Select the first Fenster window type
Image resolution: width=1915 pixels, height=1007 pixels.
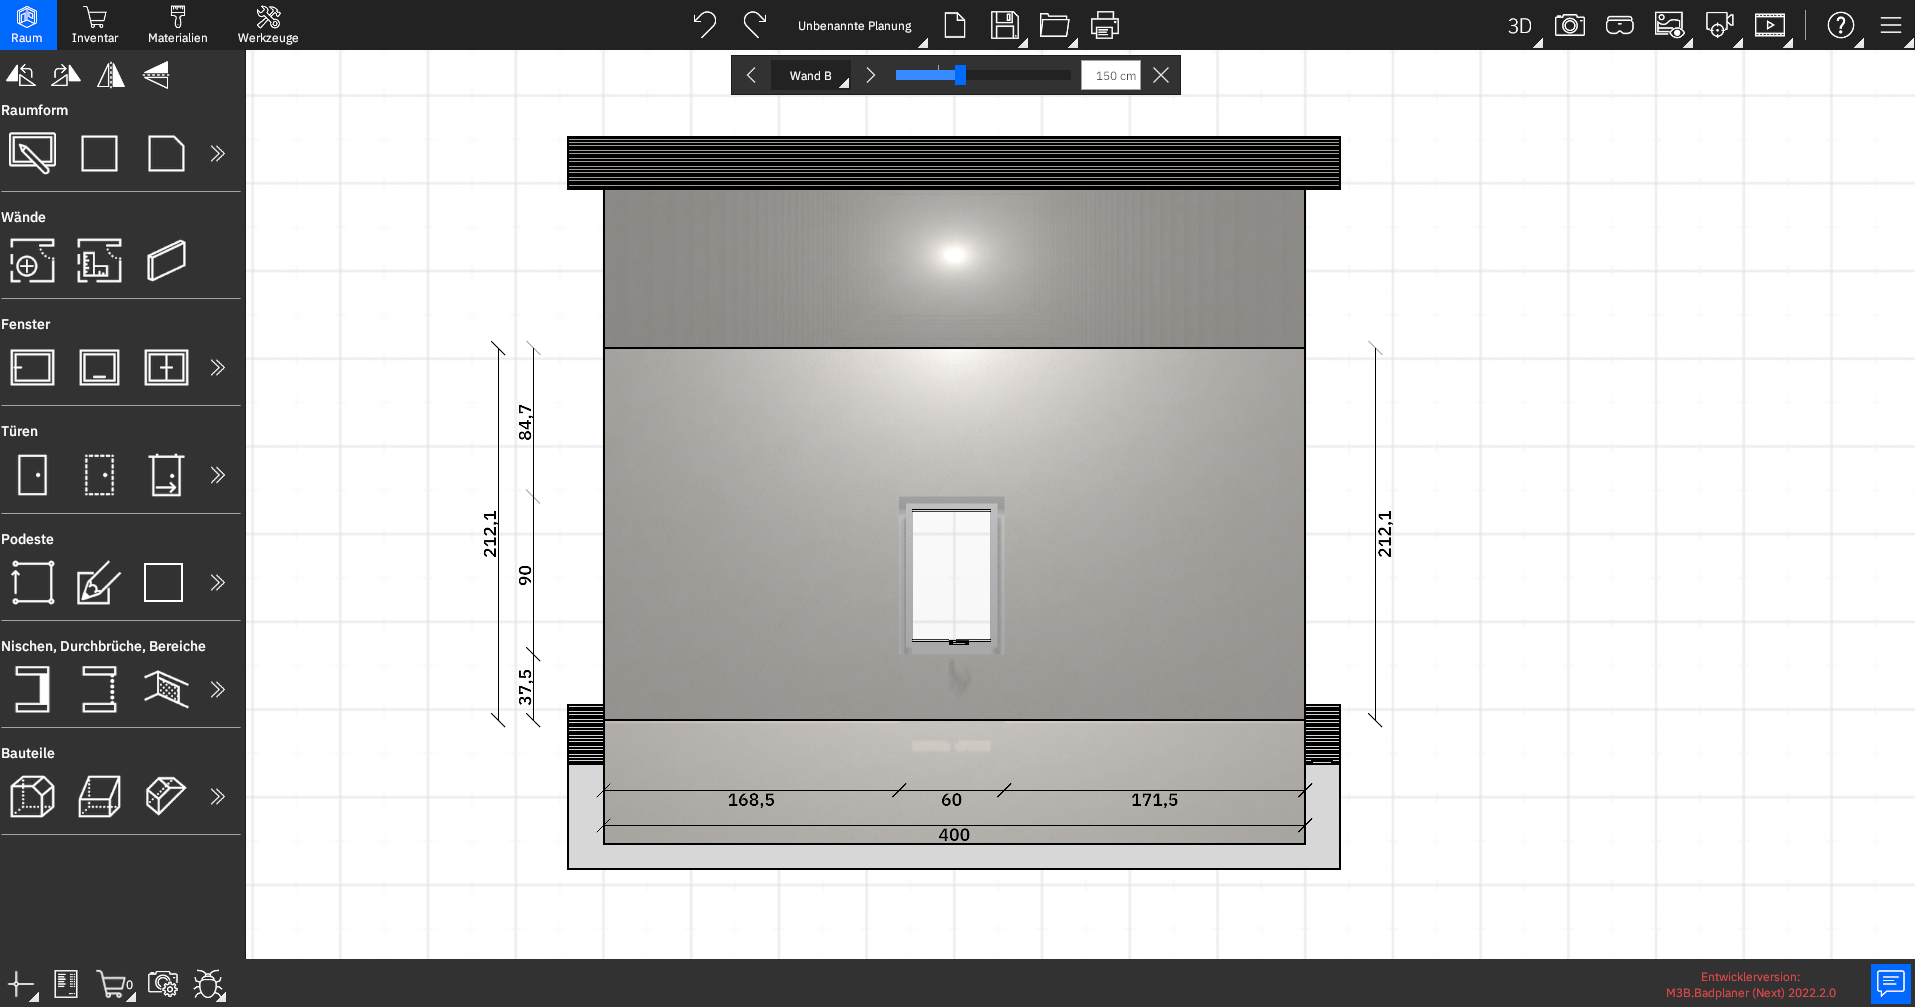(32, 368)
